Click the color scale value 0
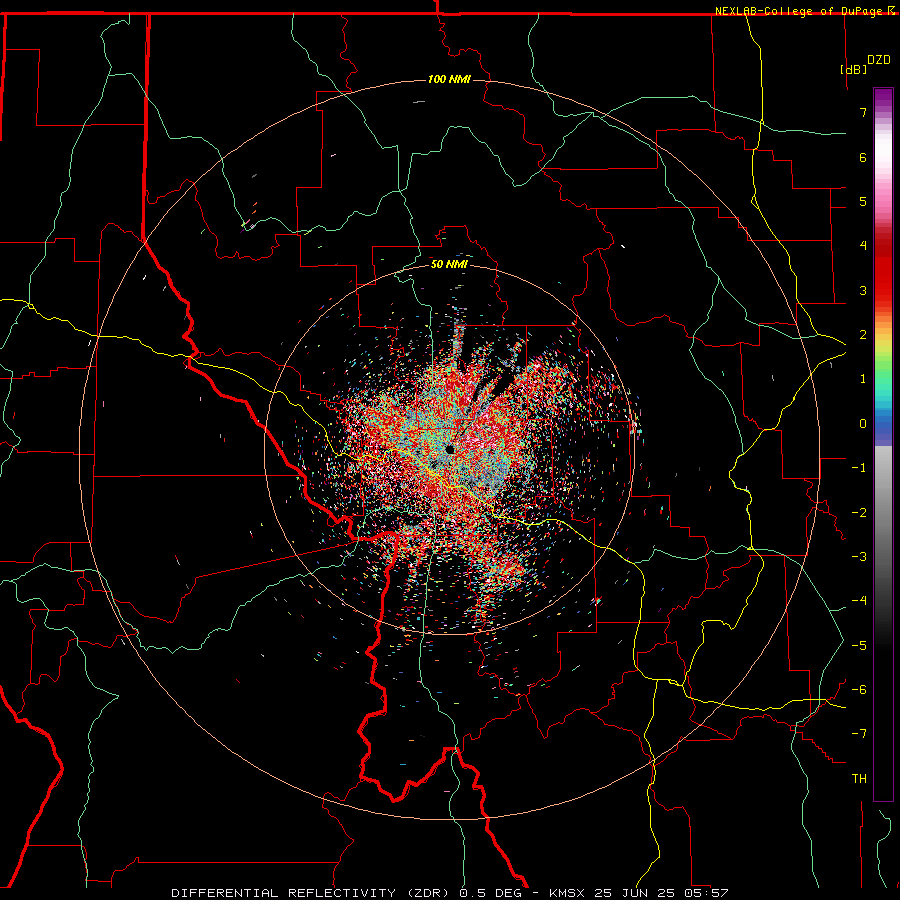 coord(863,424)
